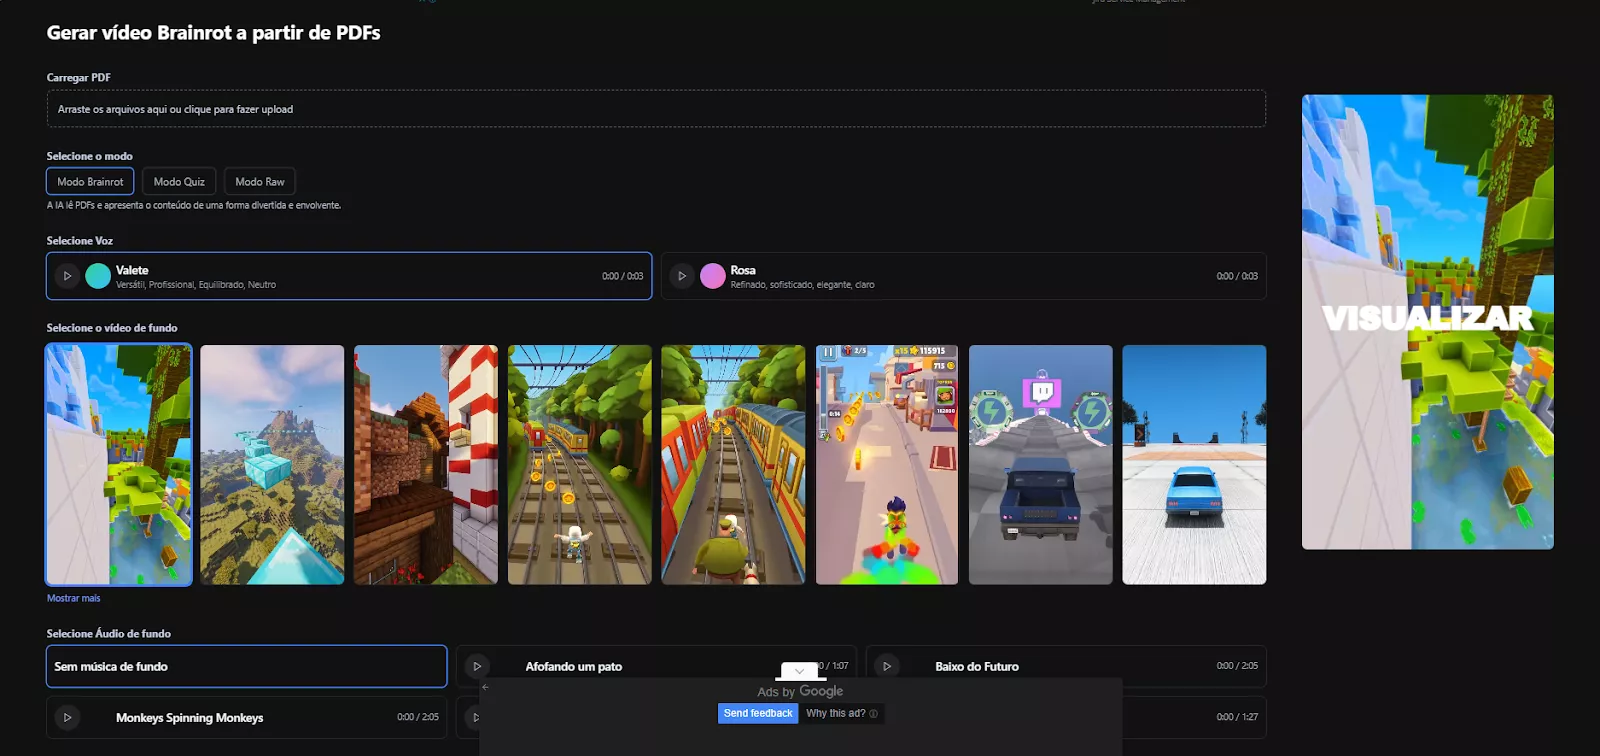
Task: Play the Valete voice sample
Action: click(67, 276)
